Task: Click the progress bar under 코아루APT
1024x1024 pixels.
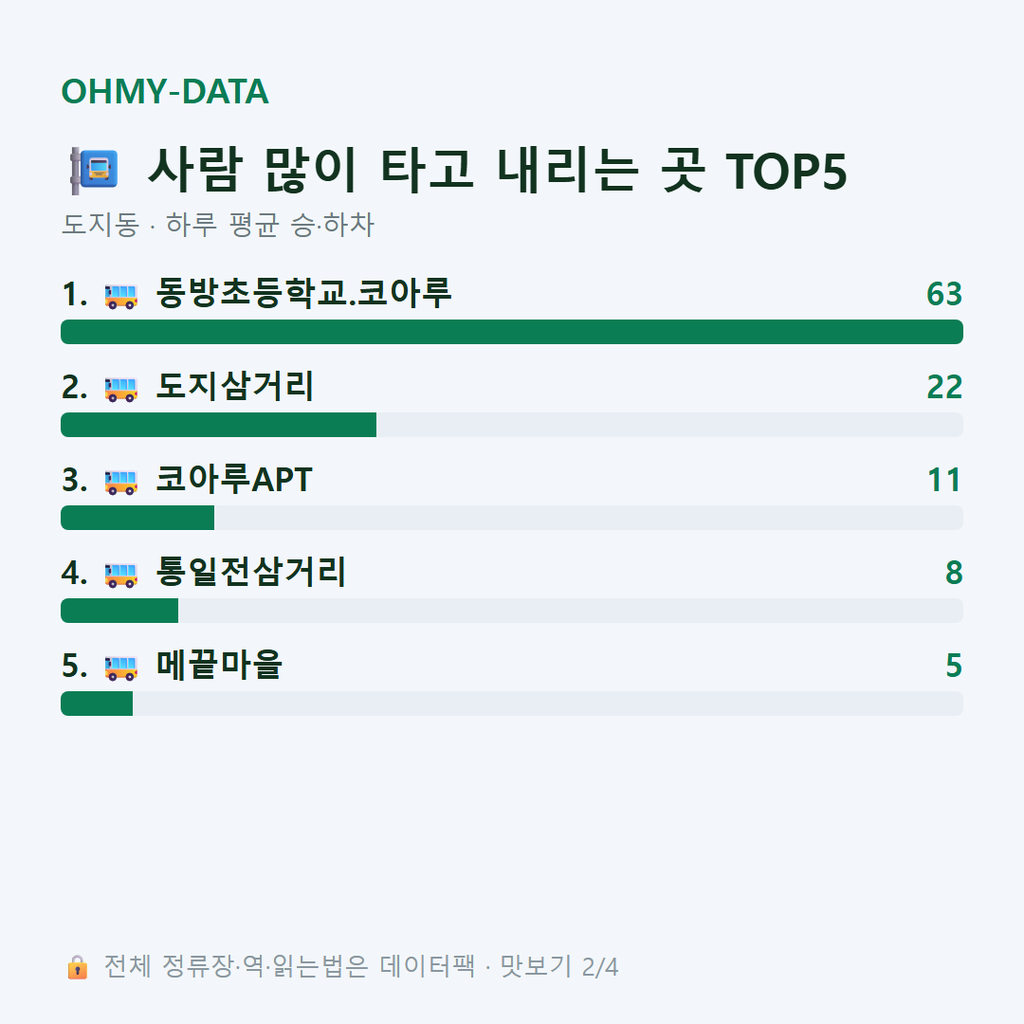Action: 512,518
